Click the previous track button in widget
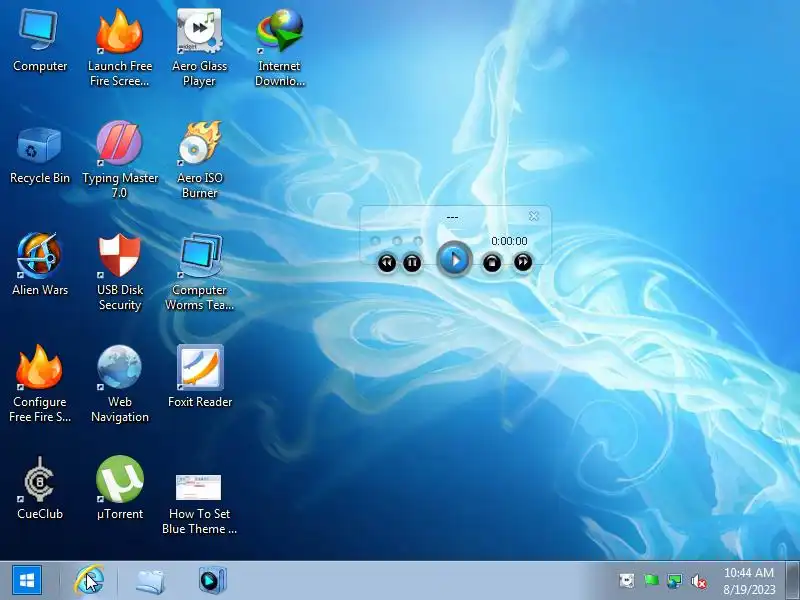Image resolution: width=800 pixels, height=600 pixels. tap(387, 263)
